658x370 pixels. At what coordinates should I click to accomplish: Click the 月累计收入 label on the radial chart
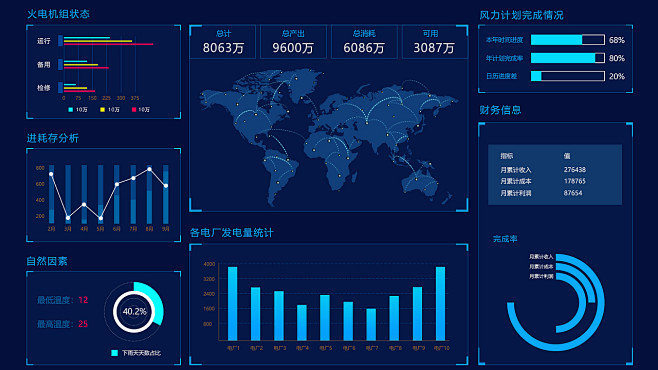[541, 256]
